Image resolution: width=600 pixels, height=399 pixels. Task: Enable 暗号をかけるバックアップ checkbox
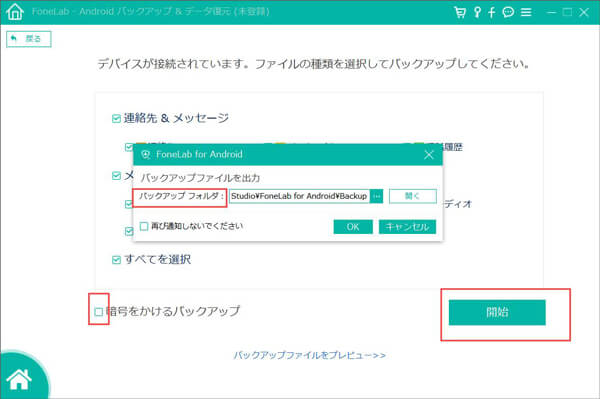pyautogui.click(x=99, y=312)
